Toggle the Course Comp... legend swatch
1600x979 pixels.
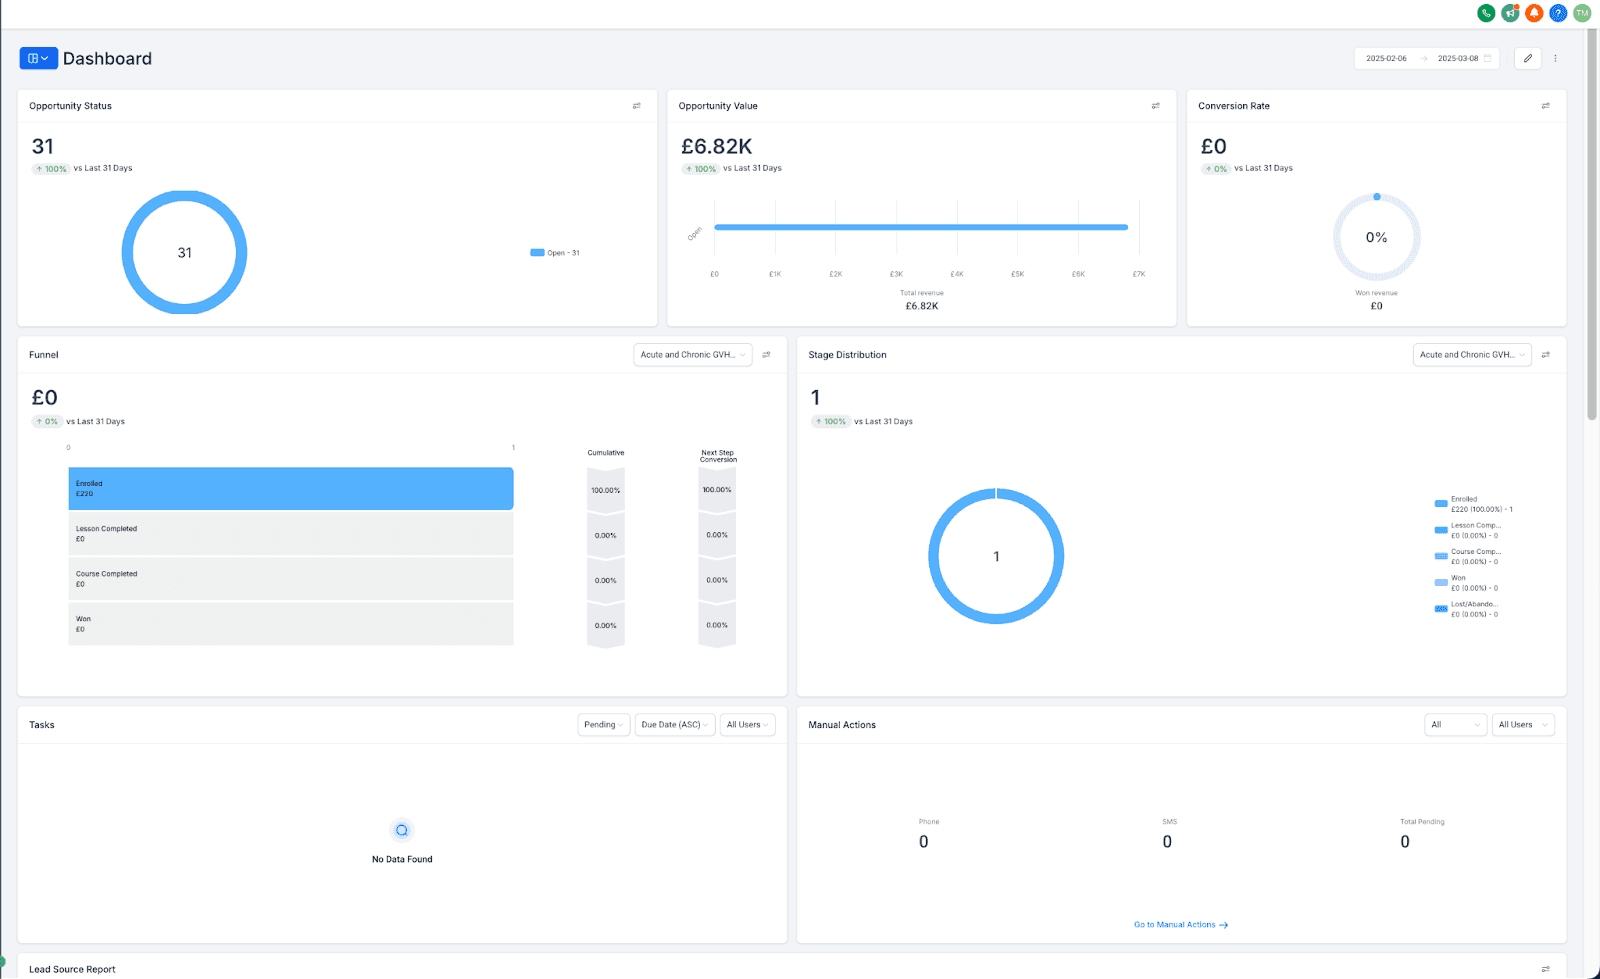(1441, 556)
